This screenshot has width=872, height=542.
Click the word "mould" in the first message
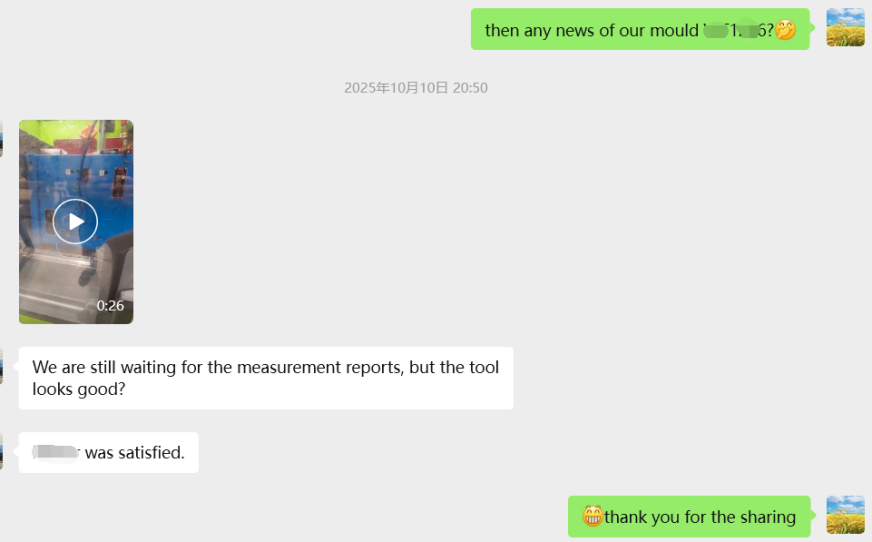(x=672, y=30)
